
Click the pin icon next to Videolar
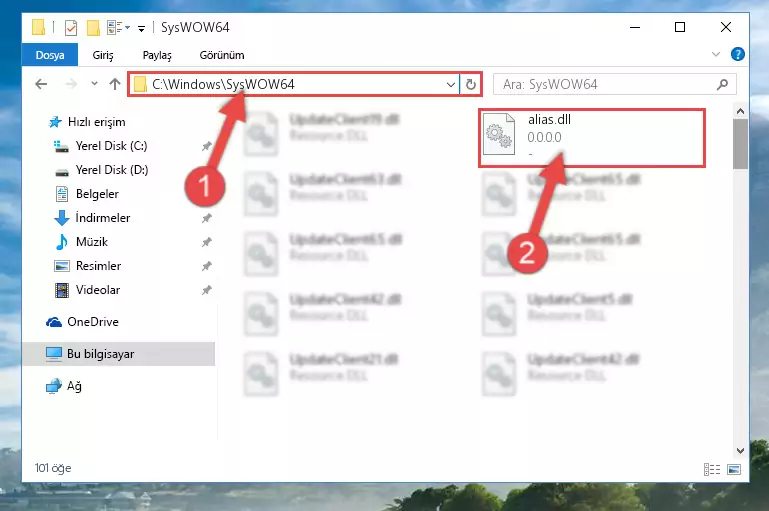[x=206, y=290]
